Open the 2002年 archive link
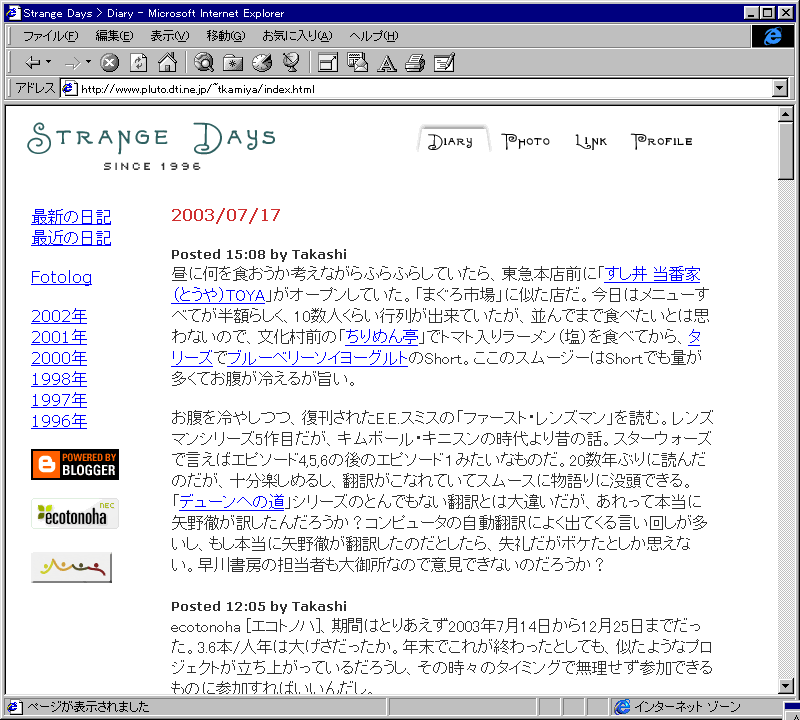 (59, 316)
